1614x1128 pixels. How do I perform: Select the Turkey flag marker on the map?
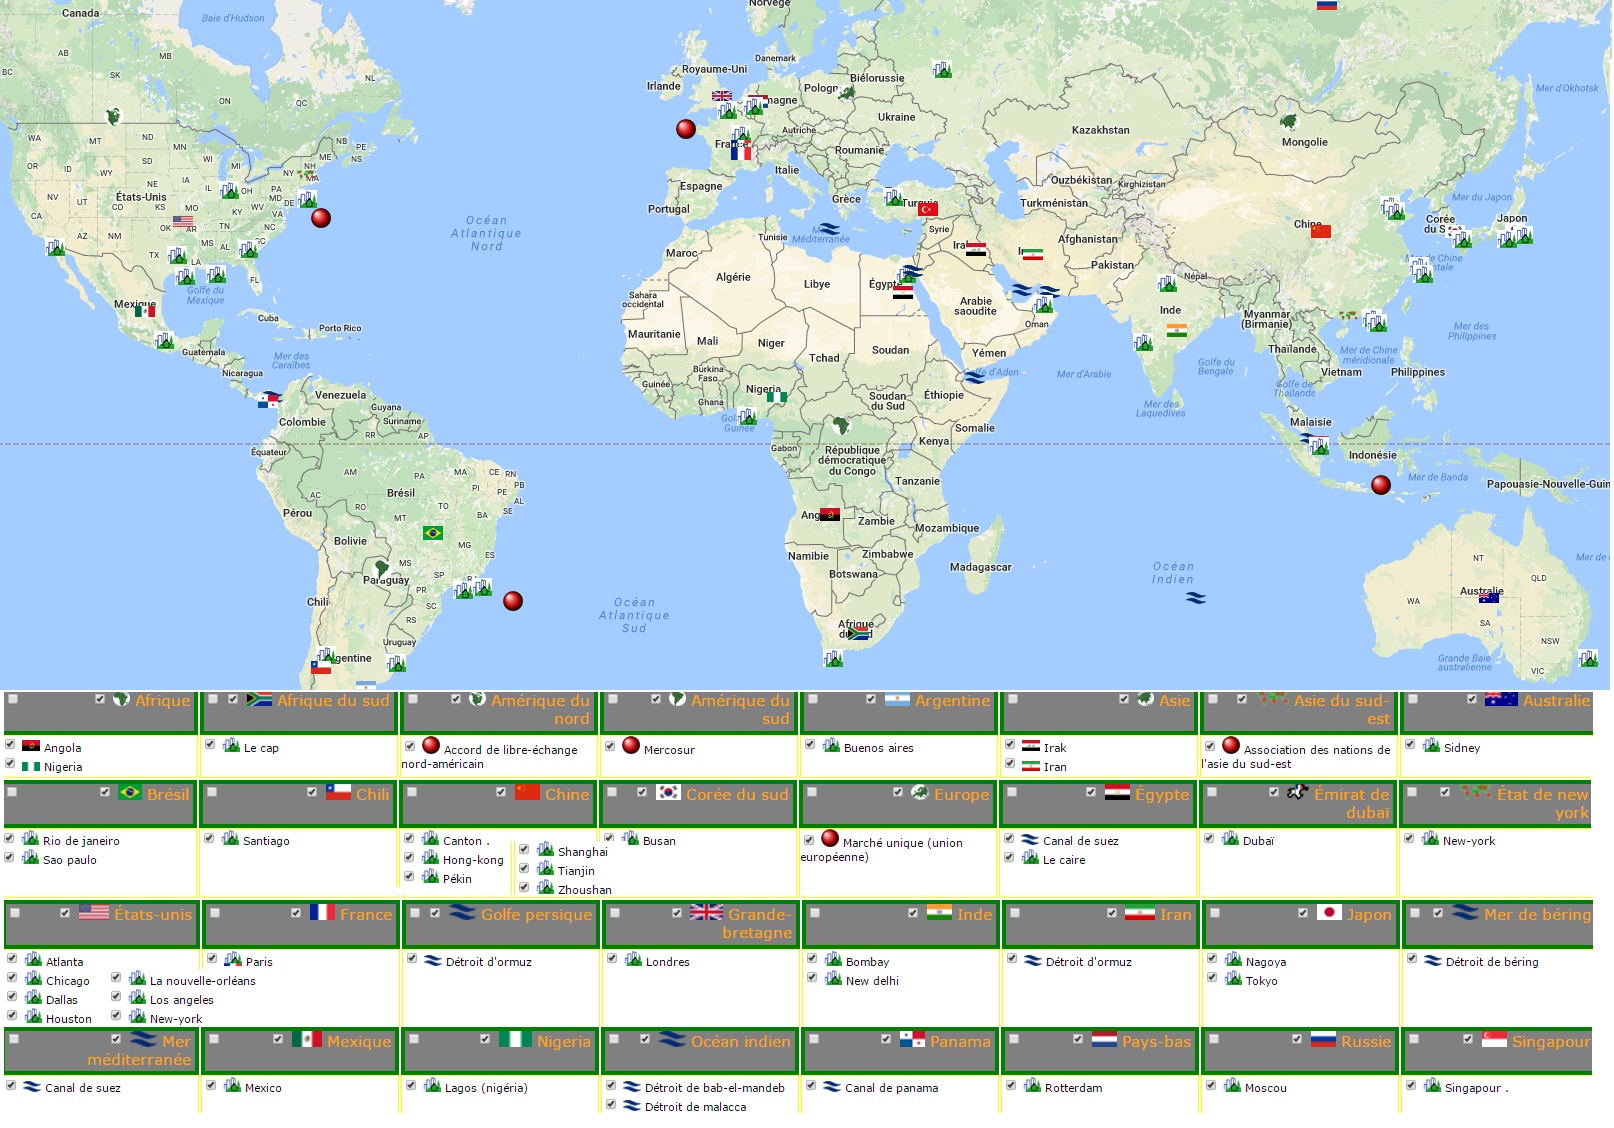pyautogui.click(x=928, y=209)
